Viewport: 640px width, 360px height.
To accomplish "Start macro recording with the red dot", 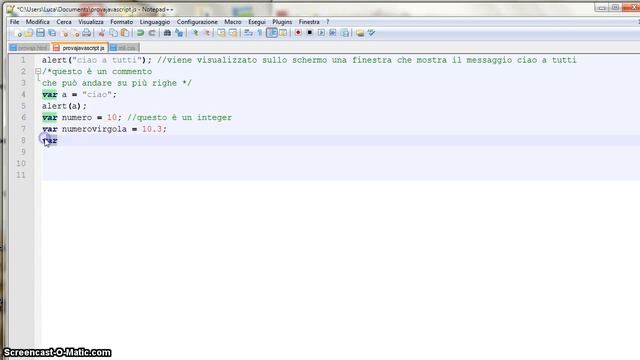I will point(298,33).
